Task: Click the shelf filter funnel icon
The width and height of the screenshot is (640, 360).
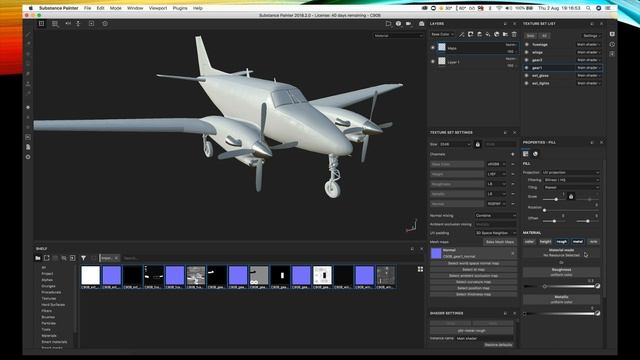Action: pos(83,258)
